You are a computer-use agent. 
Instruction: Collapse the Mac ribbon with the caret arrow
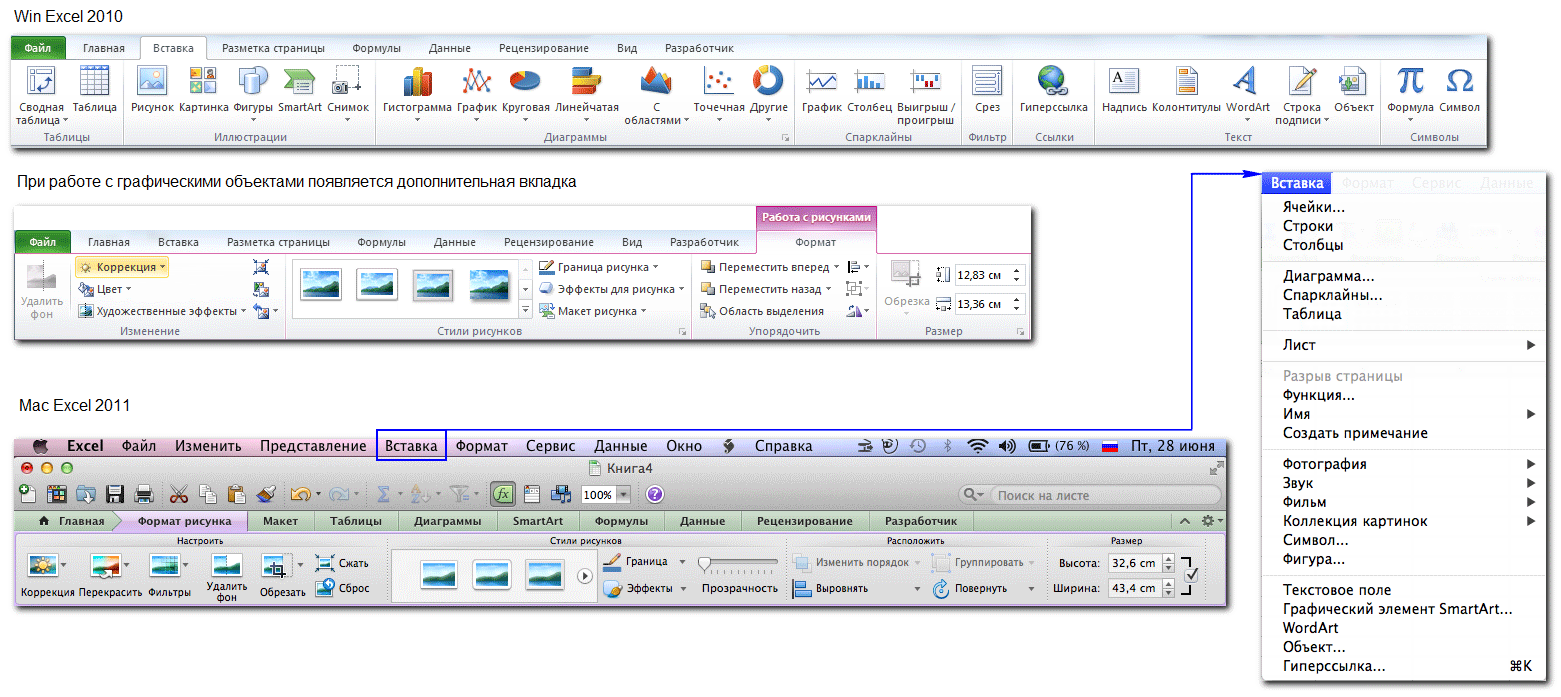(1185, 521)
